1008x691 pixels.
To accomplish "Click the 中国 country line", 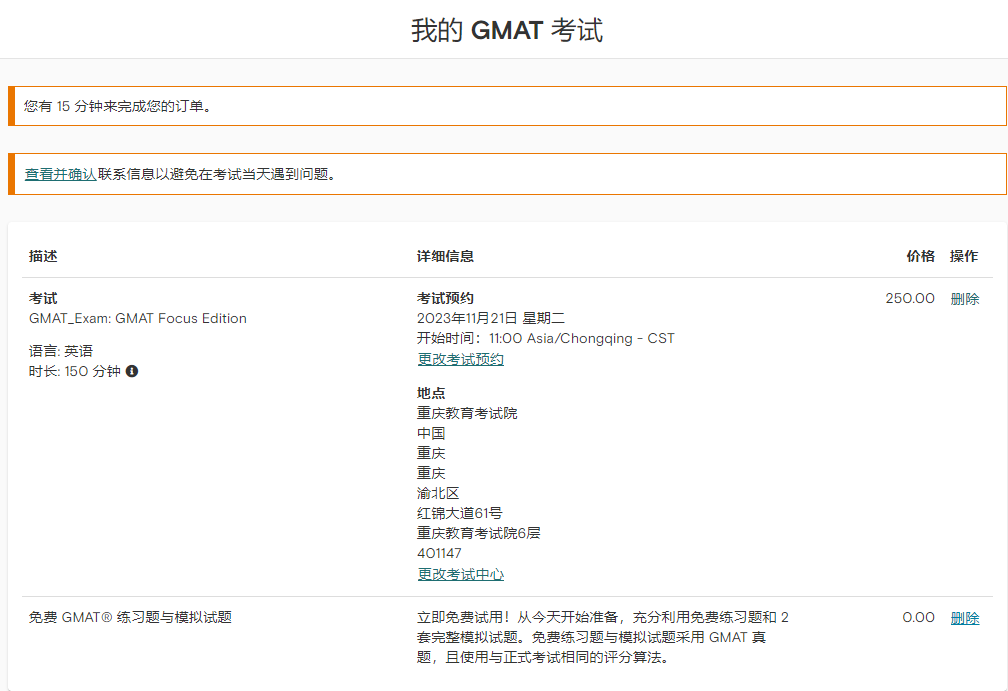I will pyautogui.click(x=431, y=433).
